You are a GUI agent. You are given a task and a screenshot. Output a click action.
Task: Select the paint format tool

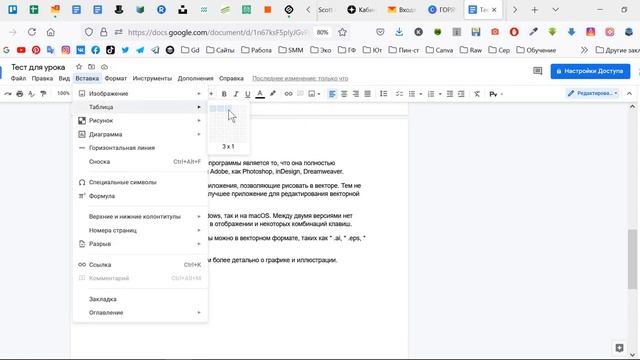coord(43,94)
